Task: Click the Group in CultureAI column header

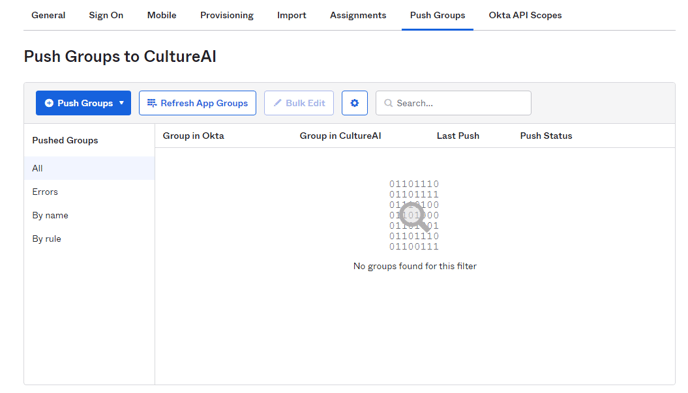Action: click(340, 136)
